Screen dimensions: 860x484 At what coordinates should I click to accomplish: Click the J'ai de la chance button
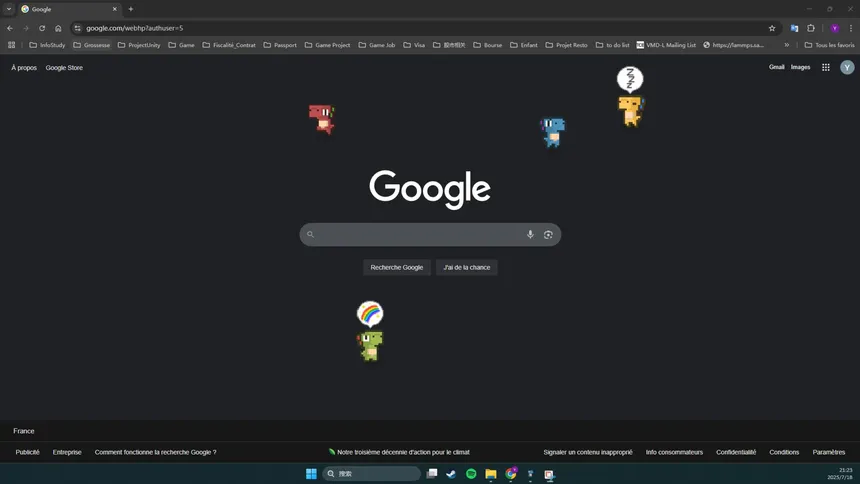[x=467, y=267]
